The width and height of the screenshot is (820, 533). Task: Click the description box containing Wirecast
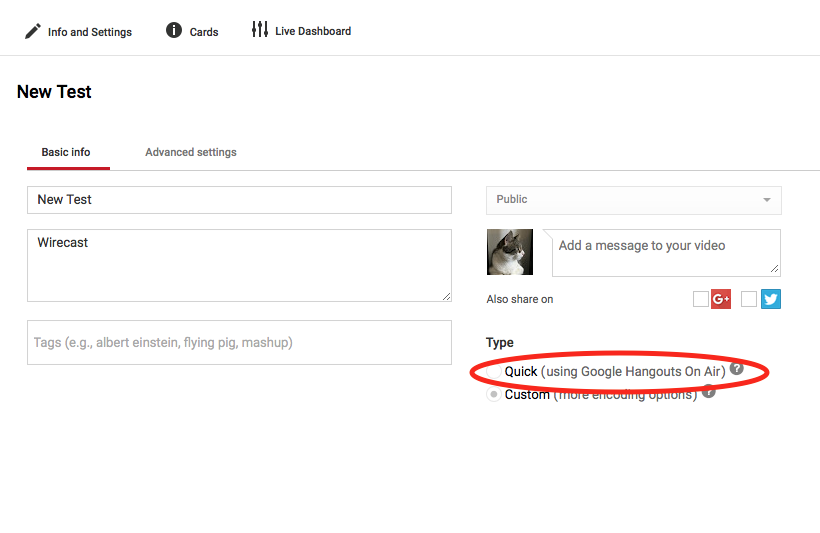pos(239,265)
